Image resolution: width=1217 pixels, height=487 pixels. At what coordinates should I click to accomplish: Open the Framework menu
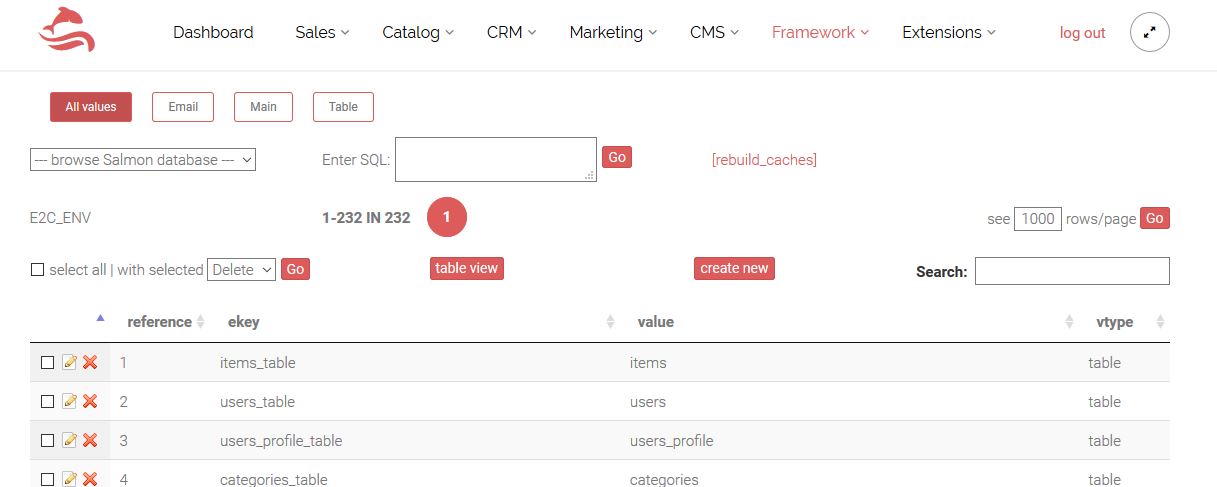[820, 32]
